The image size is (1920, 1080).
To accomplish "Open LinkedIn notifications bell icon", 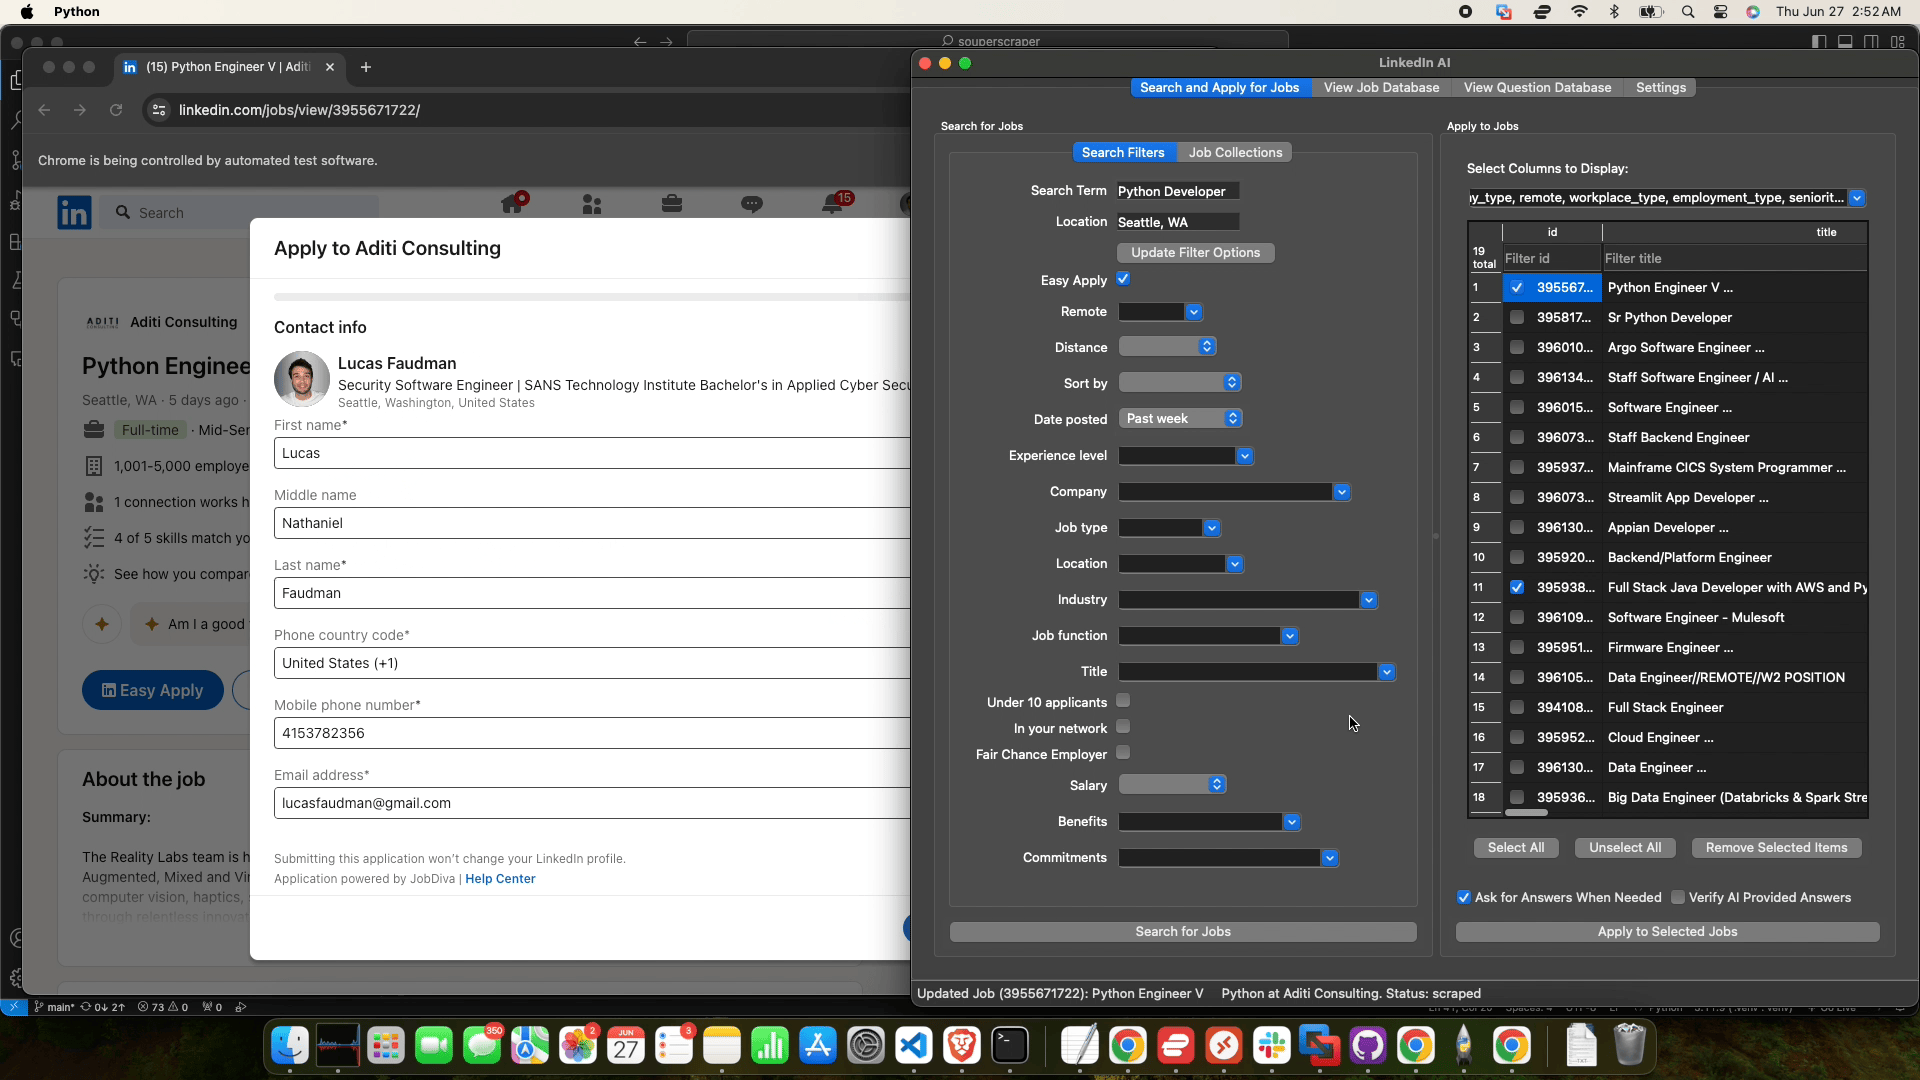I will (832, 205).
